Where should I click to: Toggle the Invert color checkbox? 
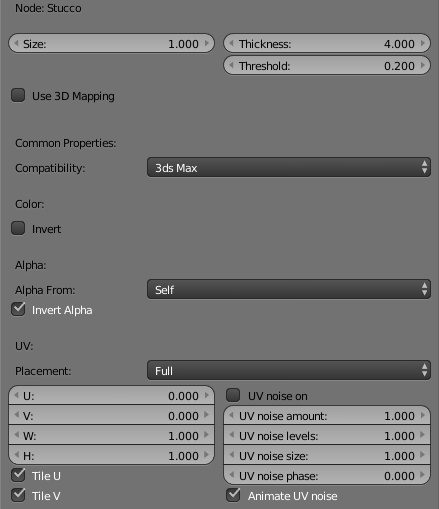(x=18, y=229)
